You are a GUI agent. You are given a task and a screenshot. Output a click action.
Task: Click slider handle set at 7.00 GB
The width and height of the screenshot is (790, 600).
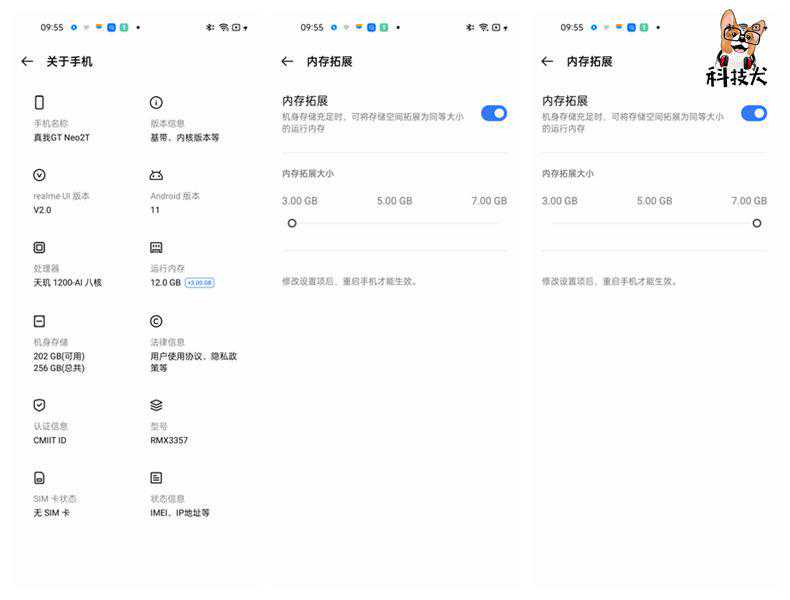(x=757, y=223)
